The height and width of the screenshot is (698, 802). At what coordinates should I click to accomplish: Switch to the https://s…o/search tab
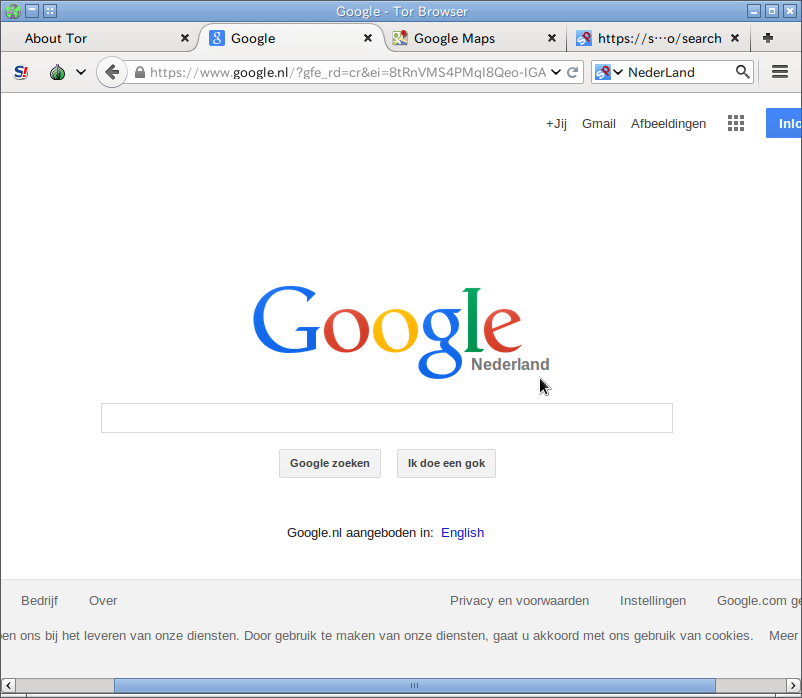pyautogui.click(x=659, y=38)
